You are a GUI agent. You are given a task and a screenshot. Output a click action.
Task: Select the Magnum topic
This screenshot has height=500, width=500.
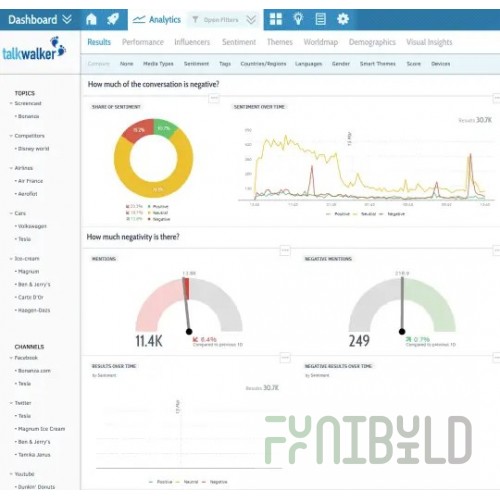point(28,271)
